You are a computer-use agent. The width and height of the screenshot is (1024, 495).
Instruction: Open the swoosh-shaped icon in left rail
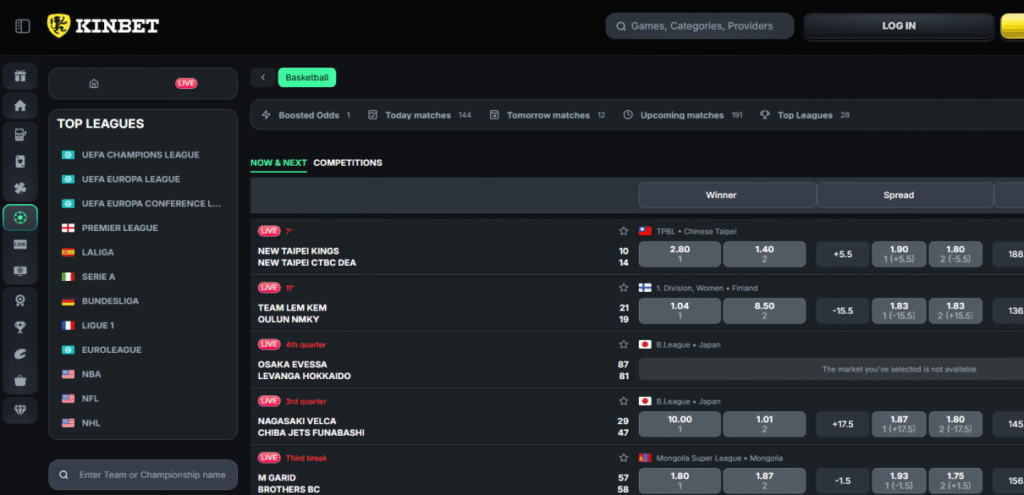(20, 353)
